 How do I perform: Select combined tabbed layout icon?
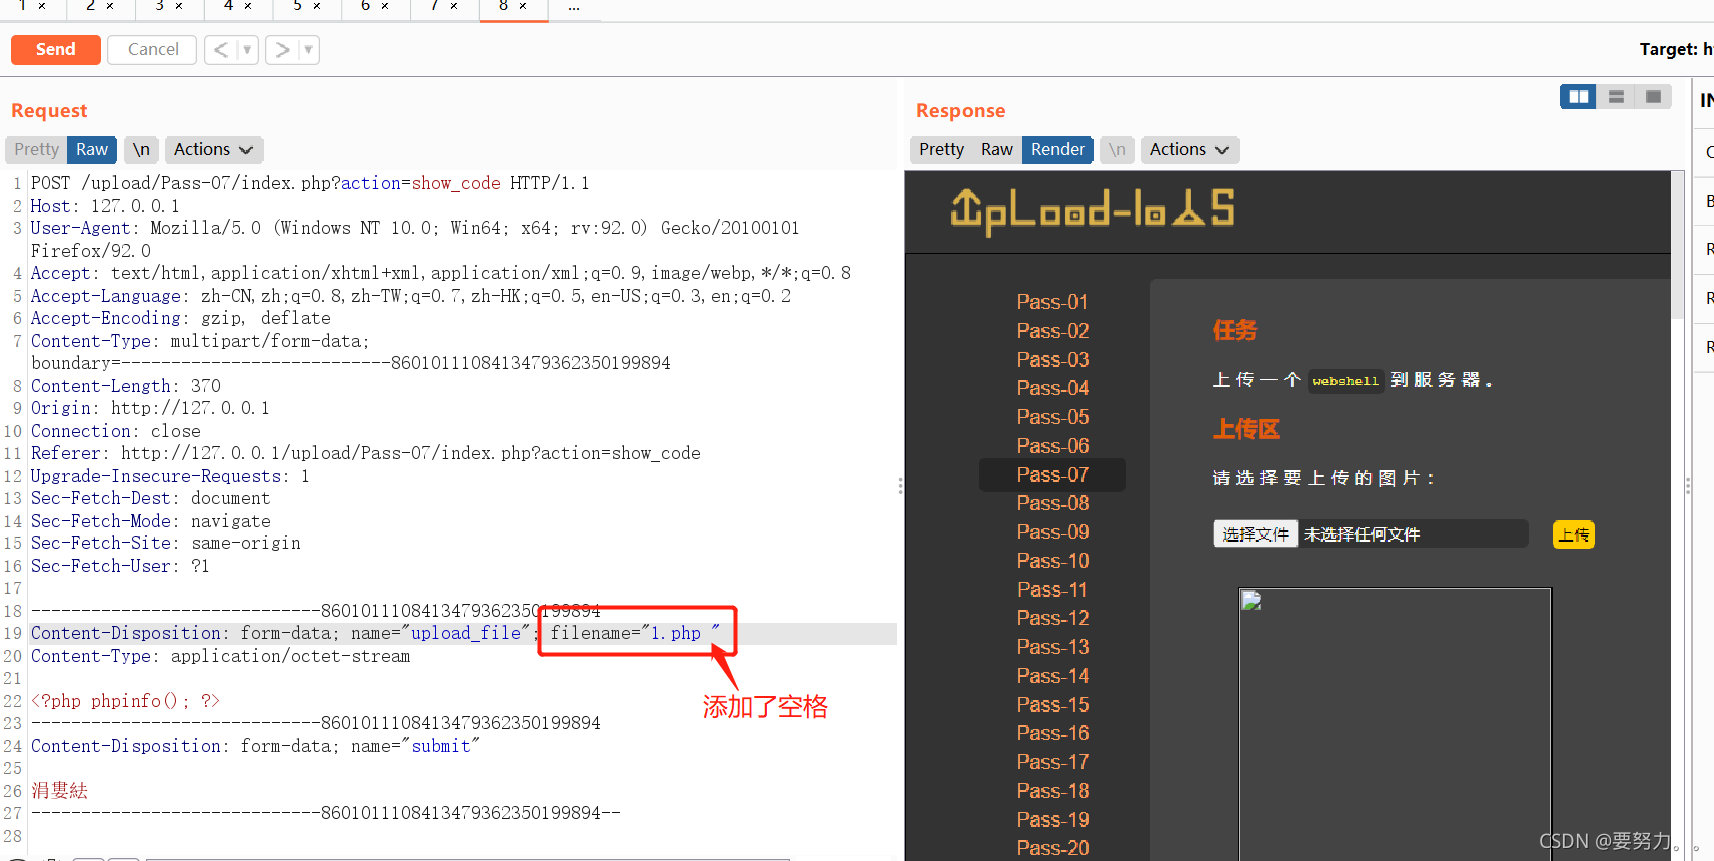pos(1653,96)
